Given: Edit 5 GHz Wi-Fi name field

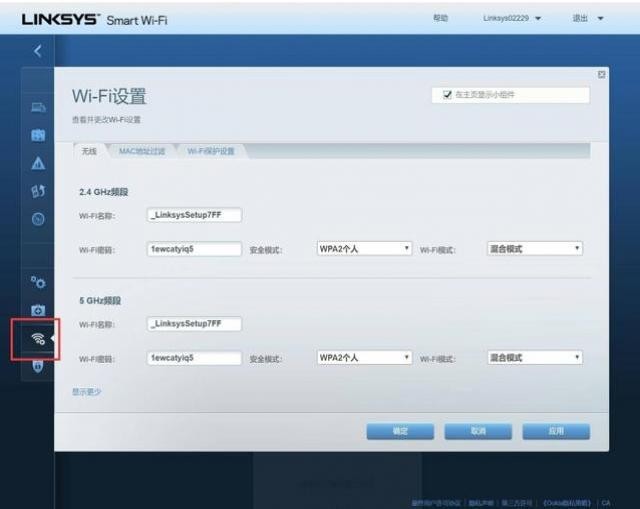Looking at the screenshot, I should [194, 324].
